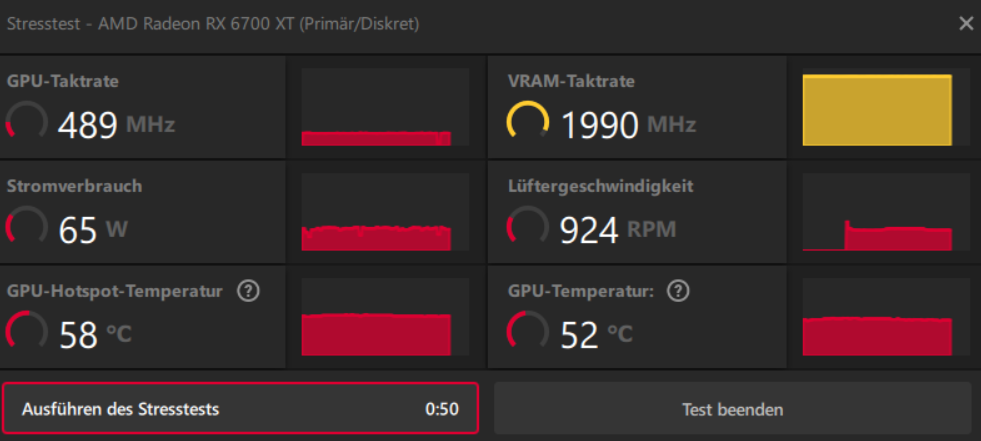Click the Ausführen des Stresstests progress bar
The height and width of the screenshot is (441, 981).
point(240,409)
